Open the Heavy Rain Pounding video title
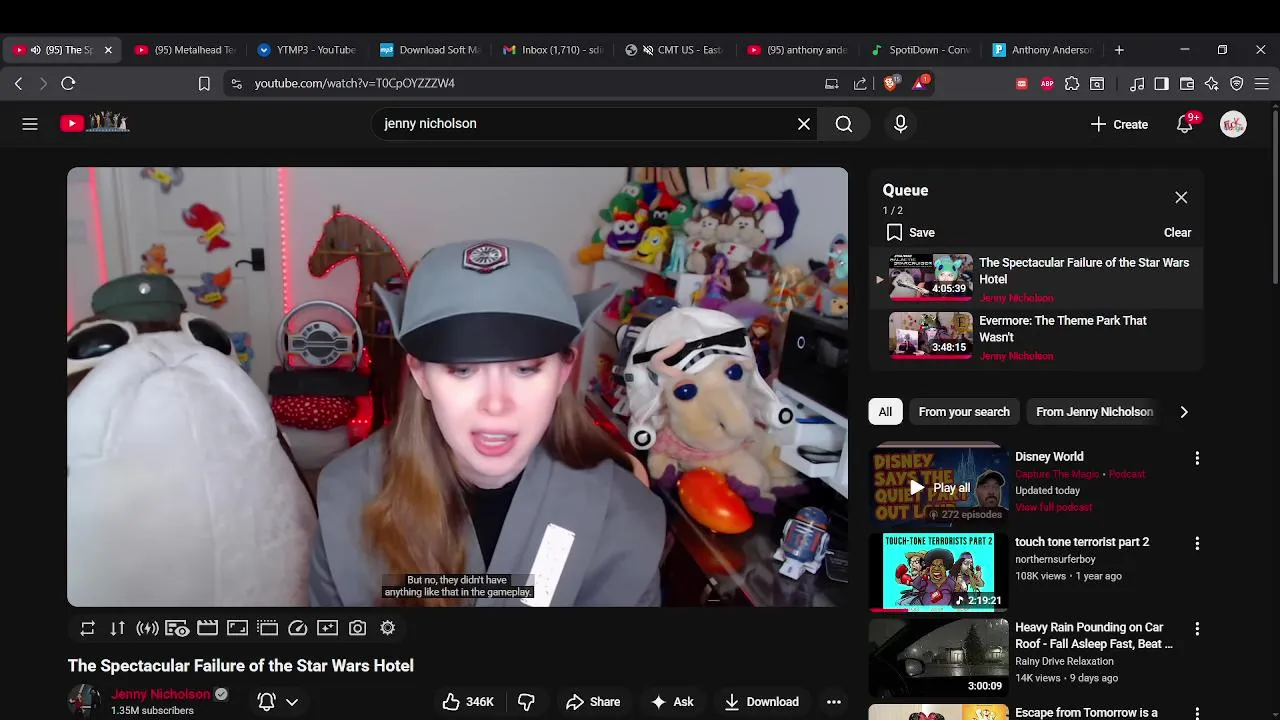The height and width of the screenshot is (720, 1280). (1094, 636)
